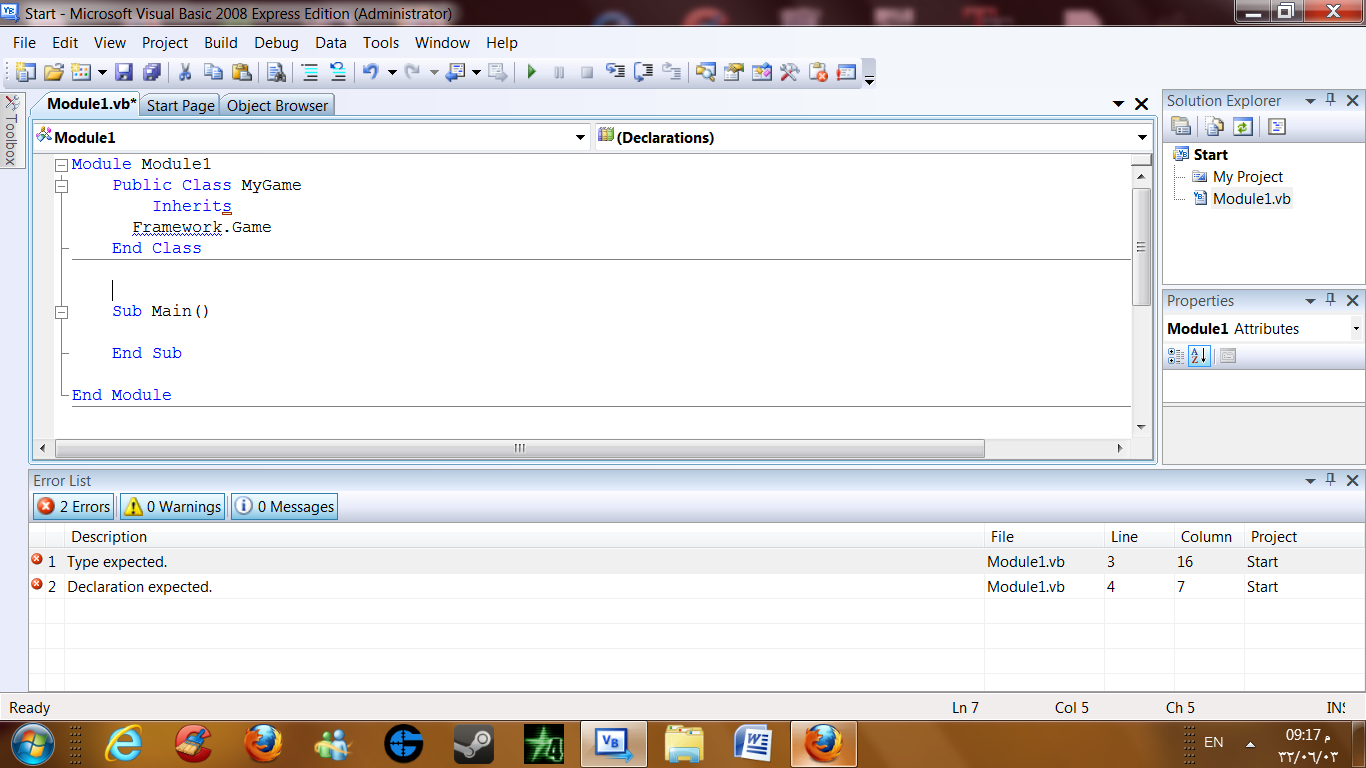The width and height of the screenshot is (1366, 768).
Task: Sort error list by Description column
Action: coord(525,536)
